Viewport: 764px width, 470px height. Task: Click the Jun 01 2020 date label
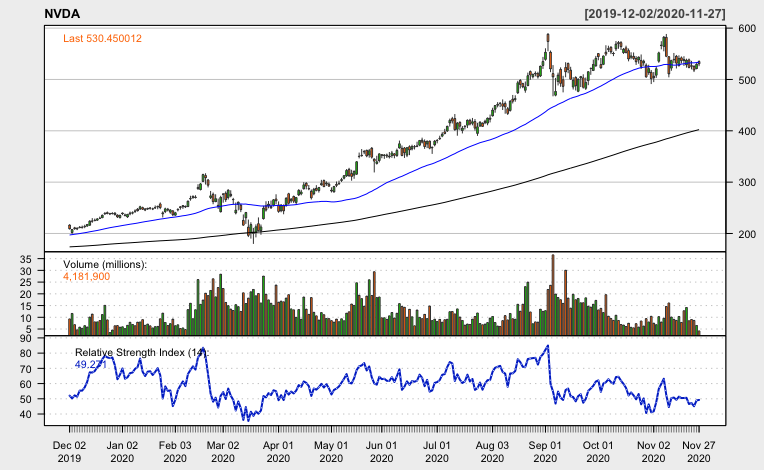(382, 451)
